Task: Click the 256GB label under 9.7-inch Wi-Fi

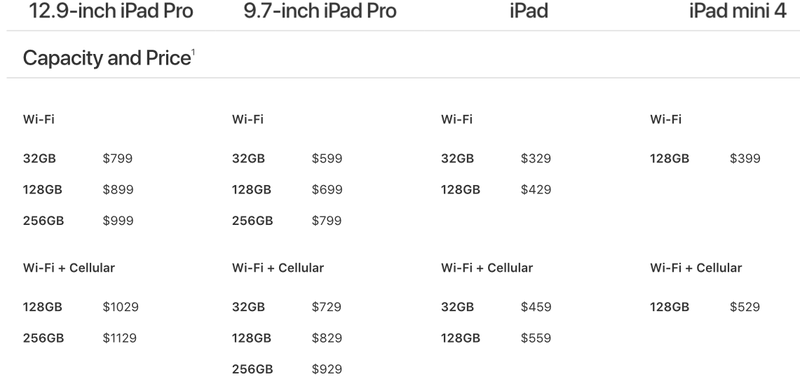Action: pyautogui.click(x=253, y=221)
